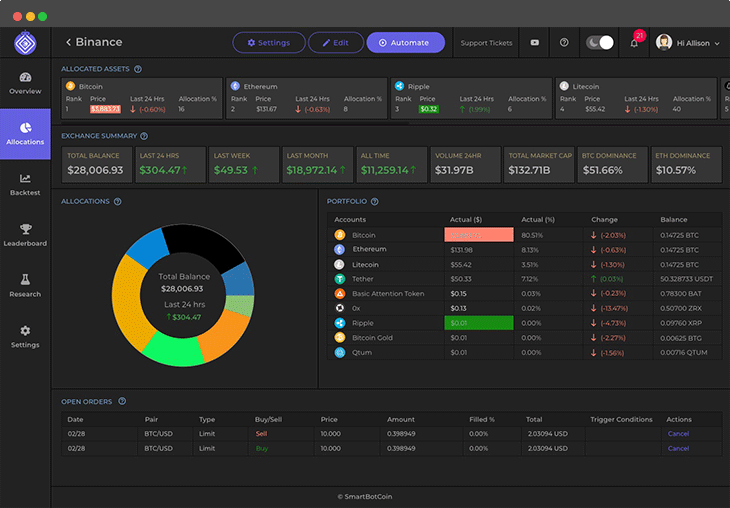The width and height of the screenshot is (730, 508).
Task: Toggle the dark mode switch
Action: pyautogui.click(x=599, y=42)
